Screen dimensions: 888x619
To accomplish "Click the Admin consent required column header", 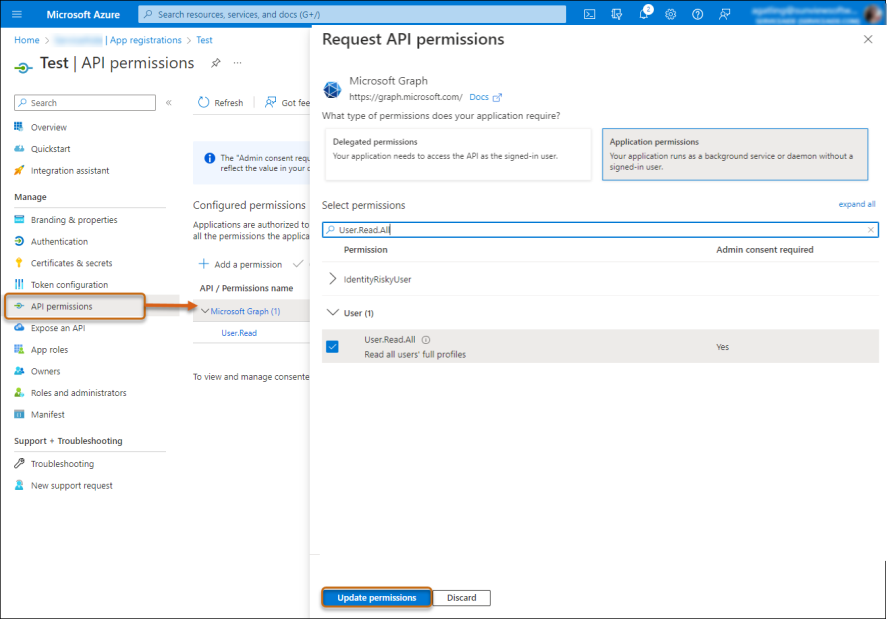I will [x=765, y=249].
